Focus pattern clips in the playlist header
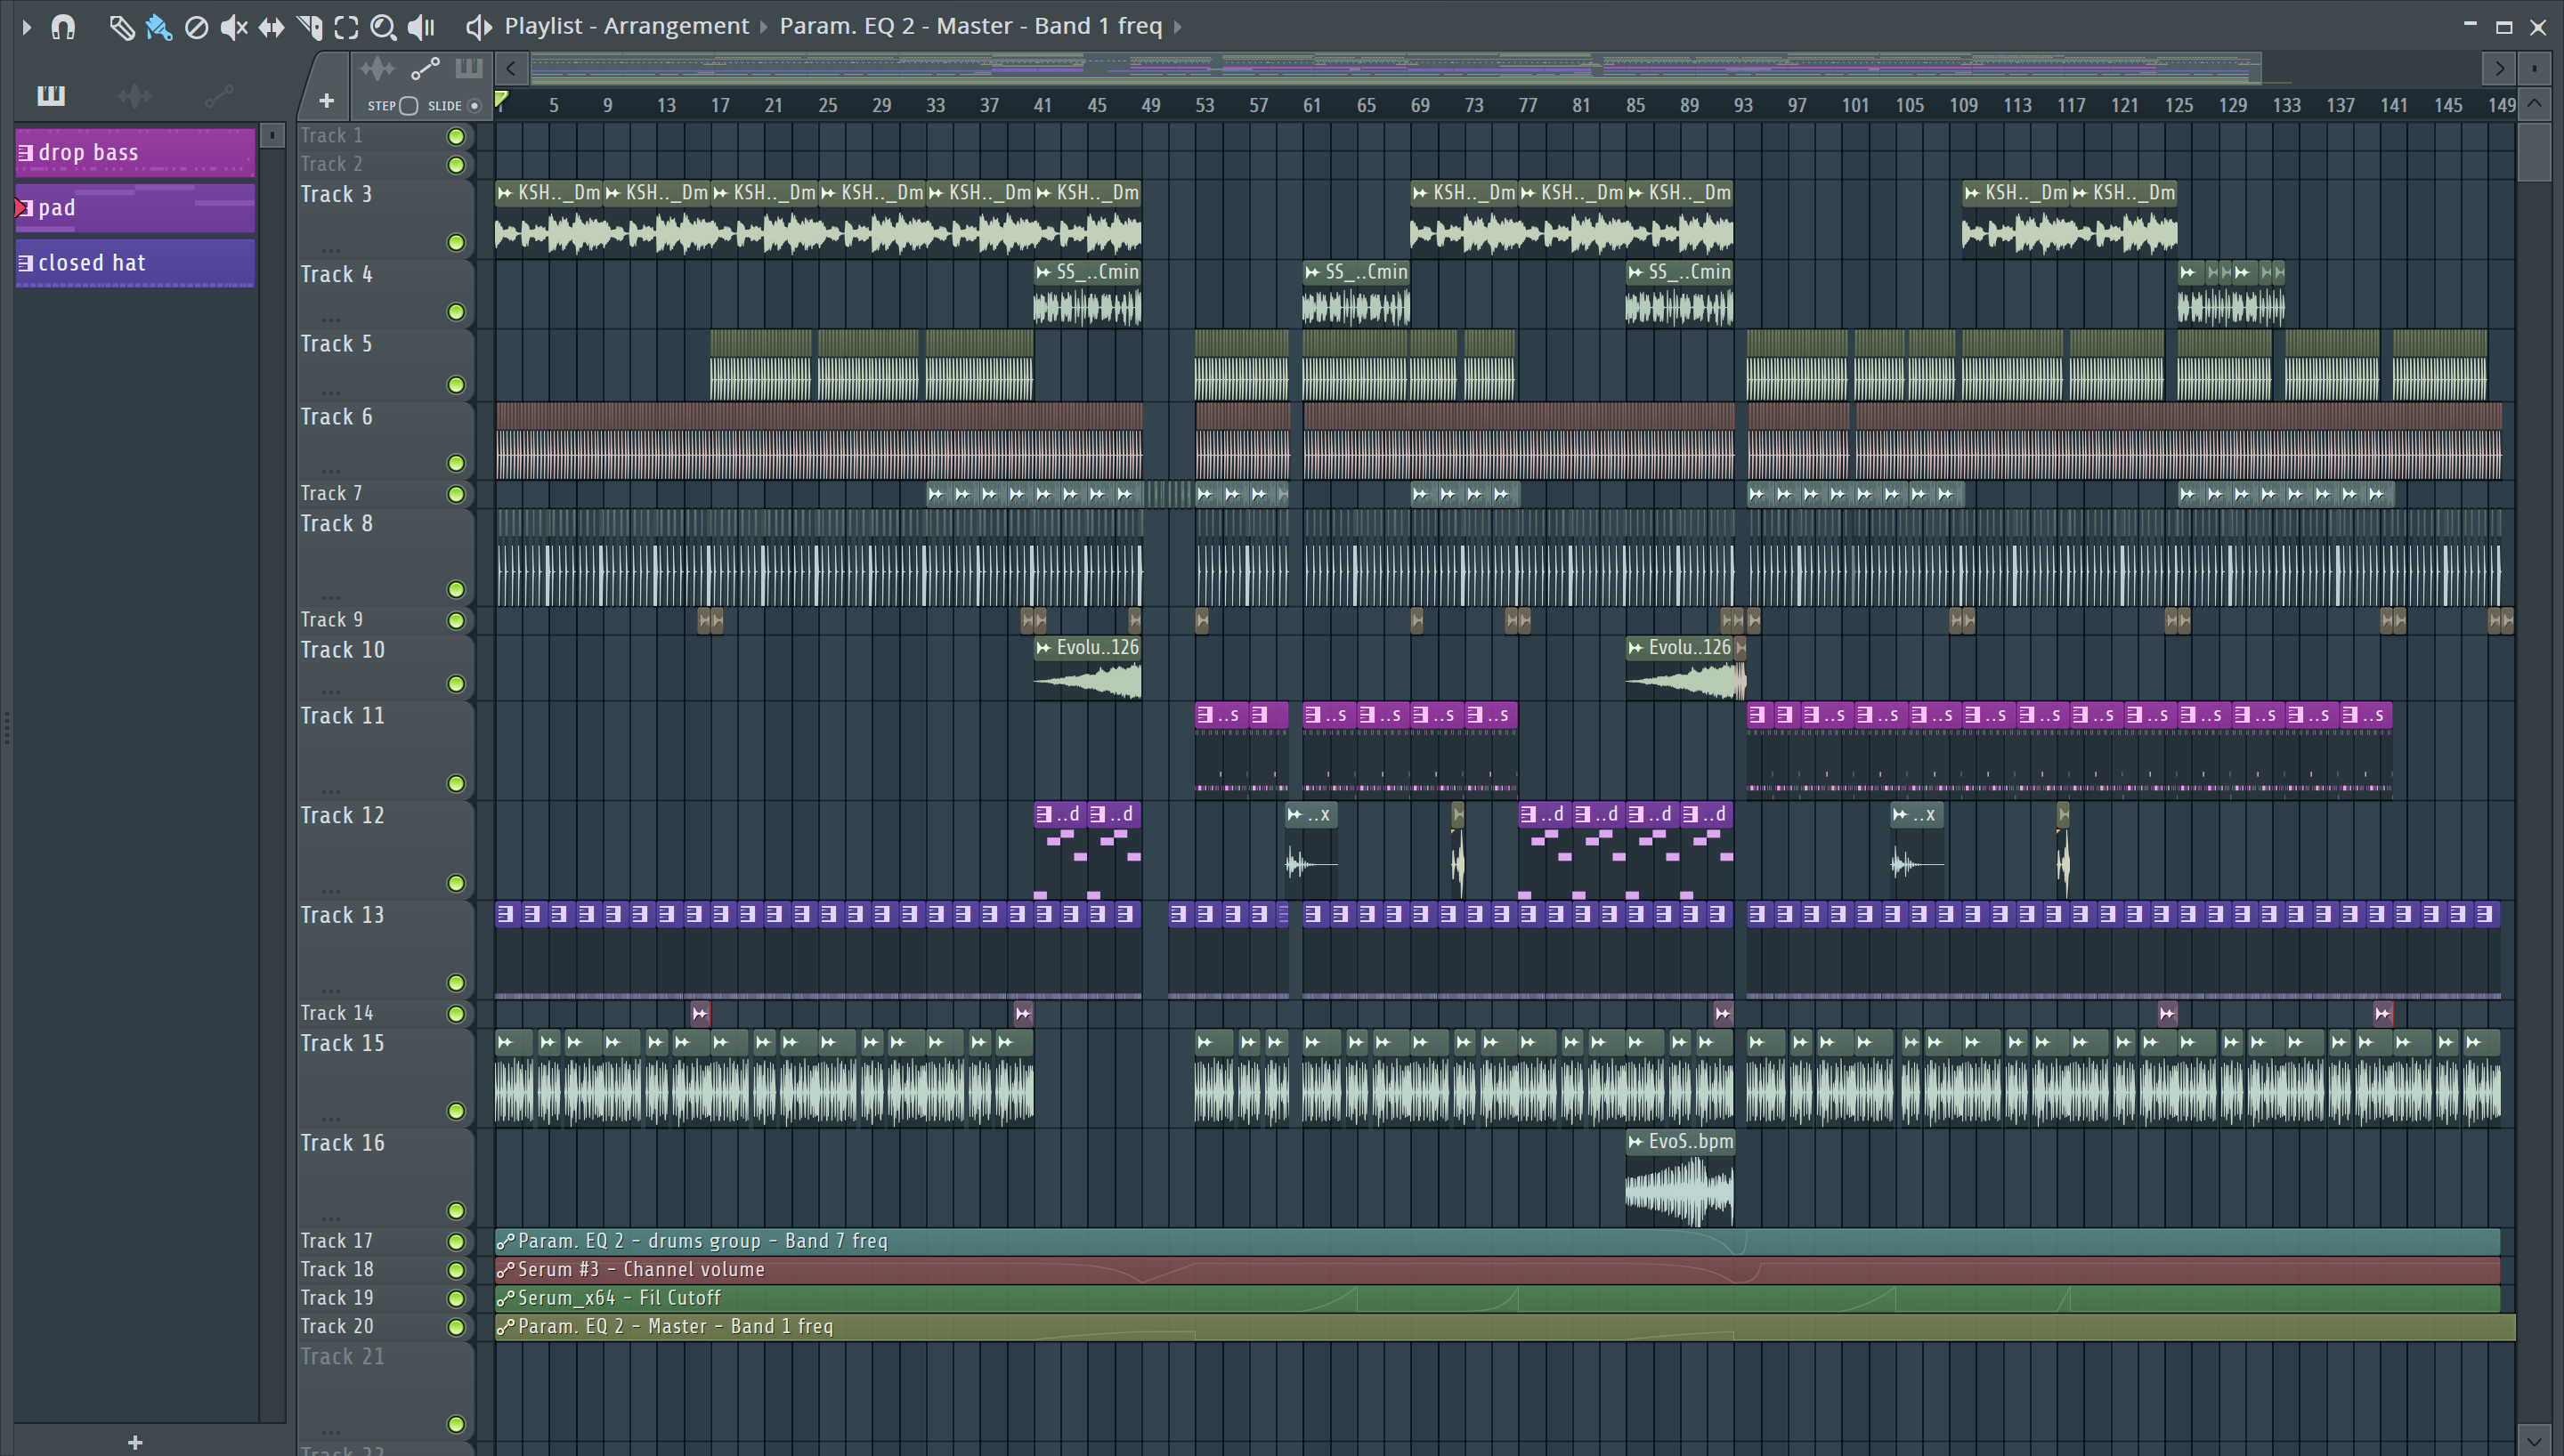 [x=468, y=68]
